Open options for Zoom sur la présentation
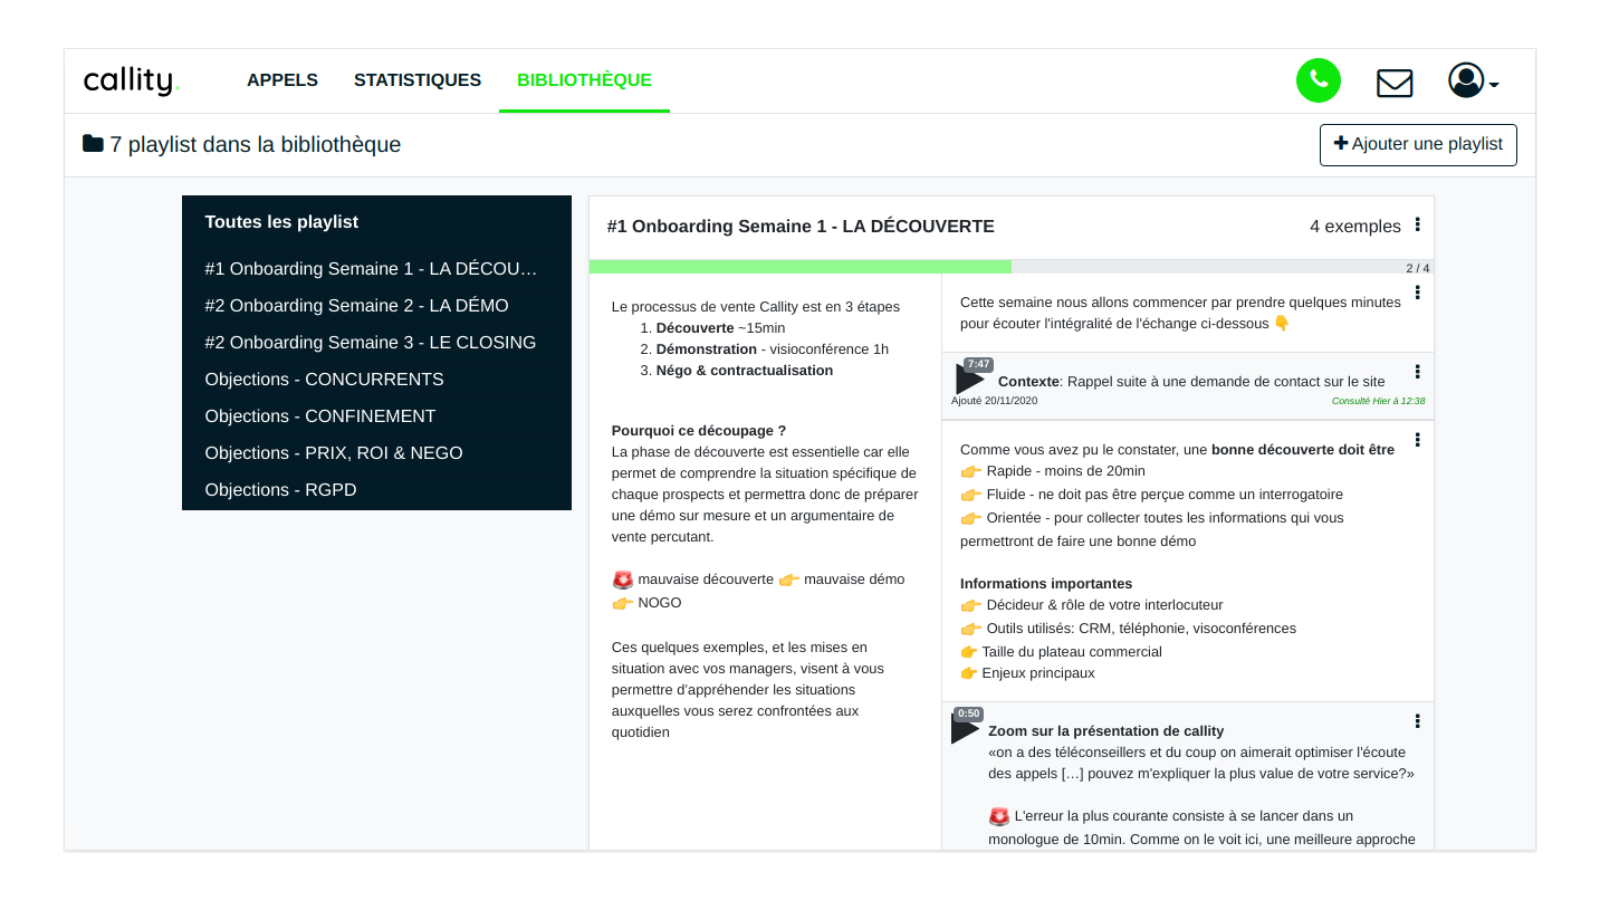Image resolution: width=1600 pixels, height=900 pixels. pos(1417,722)
